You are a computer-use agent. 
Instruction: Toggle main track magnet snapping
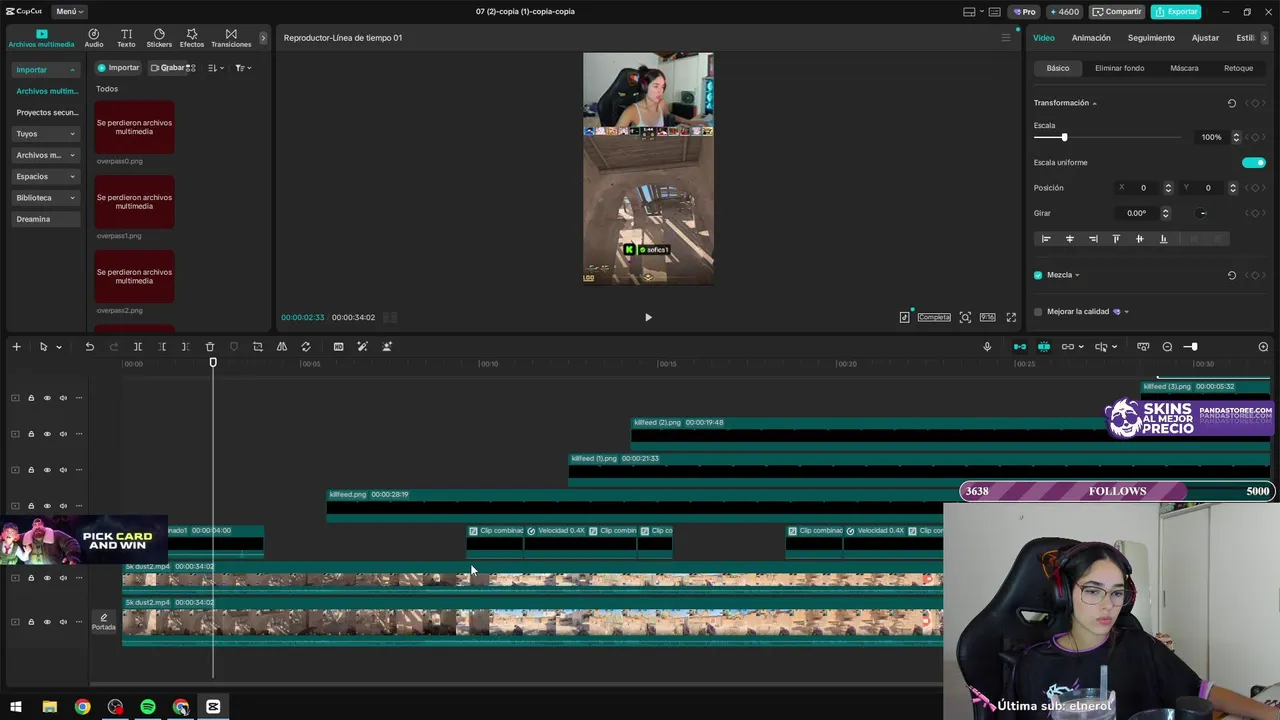[1020, 347]
